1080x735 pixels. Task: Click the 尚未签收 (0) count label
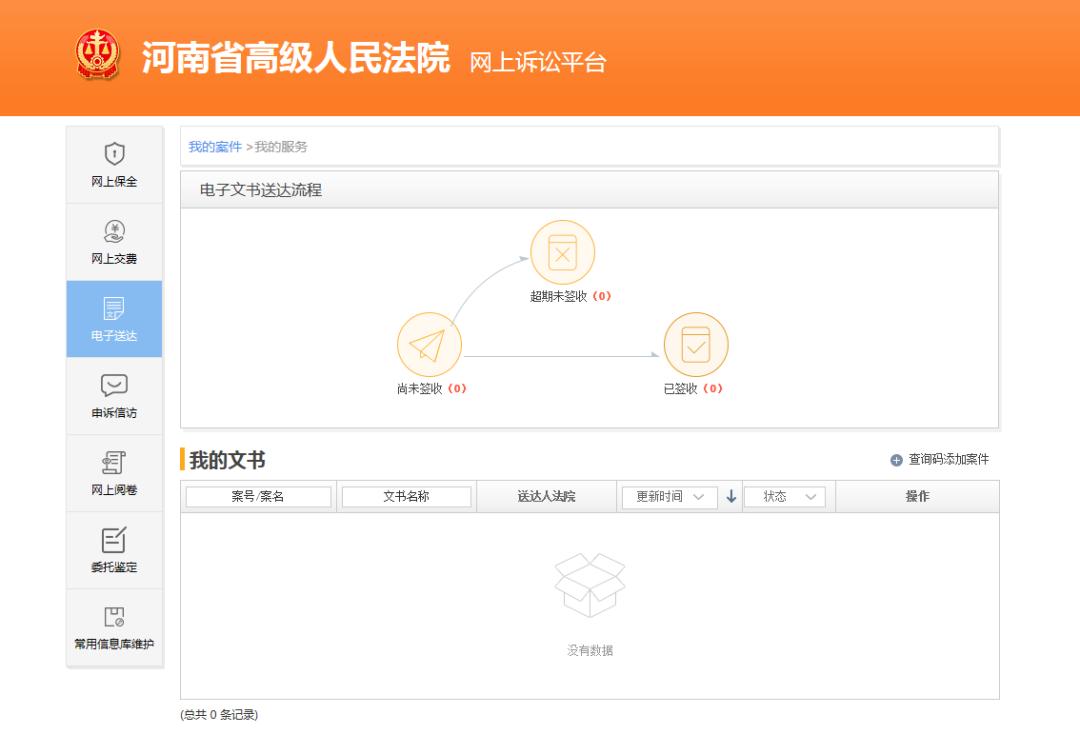(429, 390)
